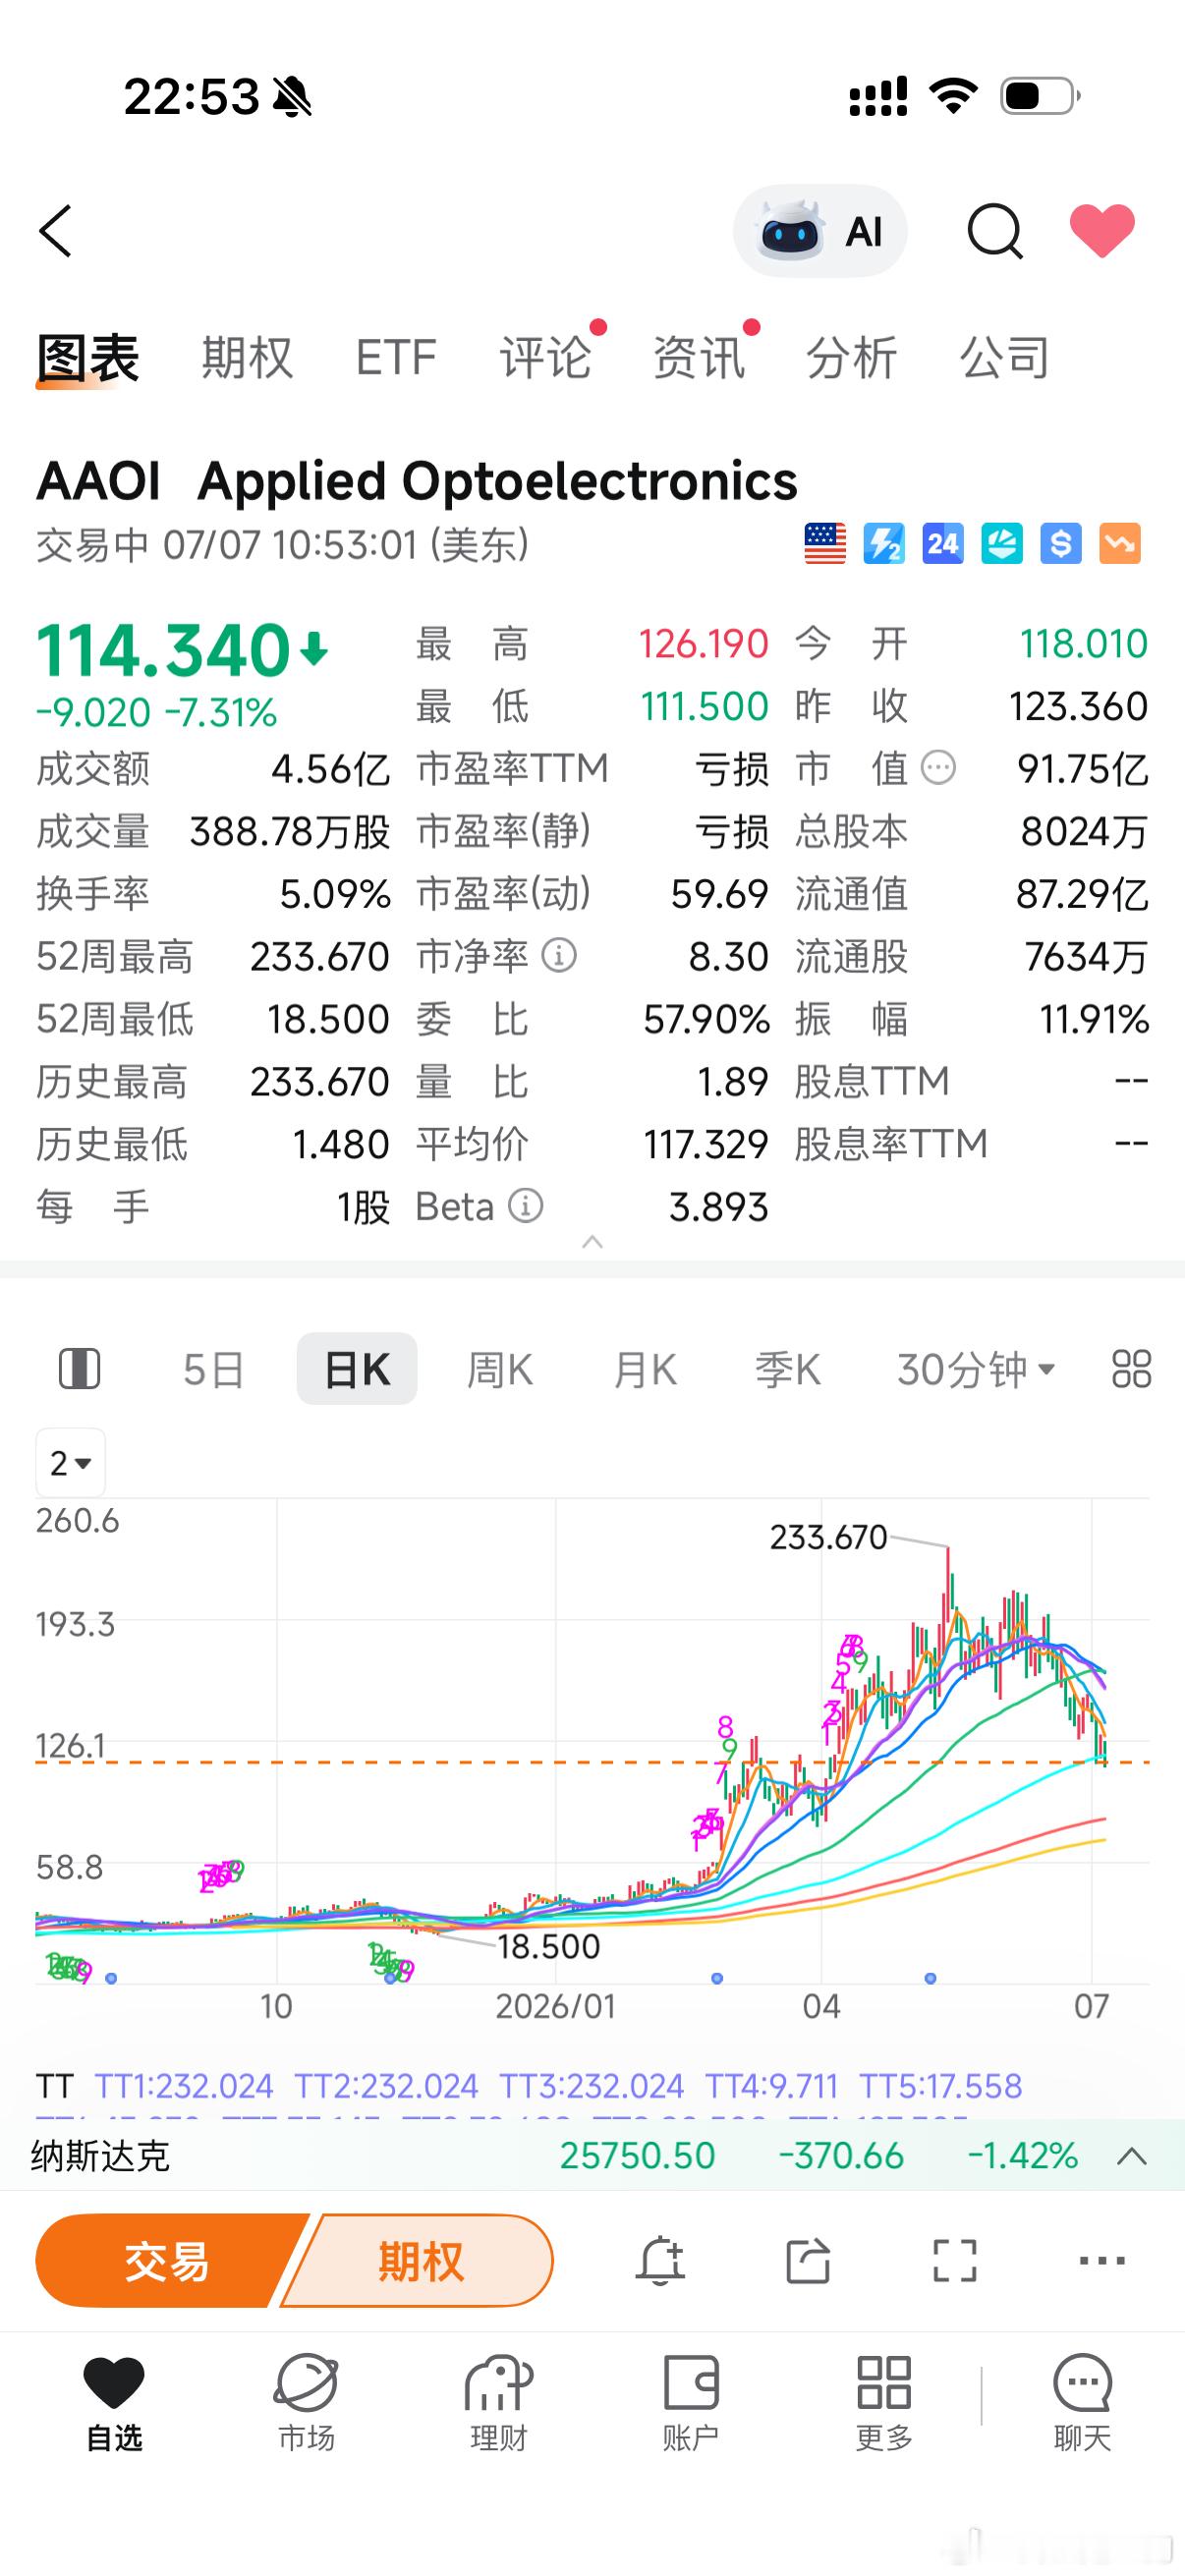Screen dimensions: 1185x2576
Task: Tap the back arrow icon
Action: click(x=56, y=231)
